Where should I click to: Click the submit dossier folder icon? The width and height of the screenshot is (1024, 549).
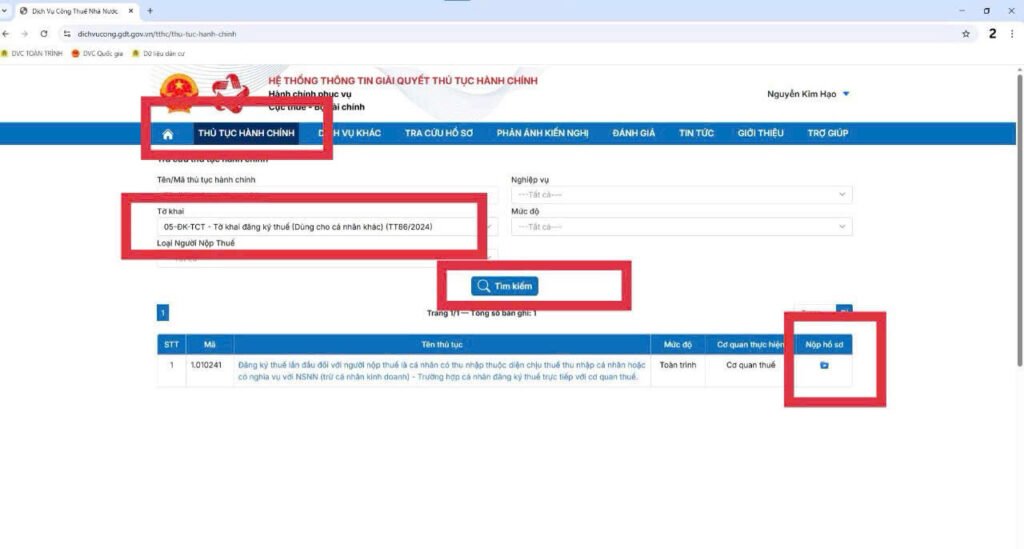click(824, 366)
